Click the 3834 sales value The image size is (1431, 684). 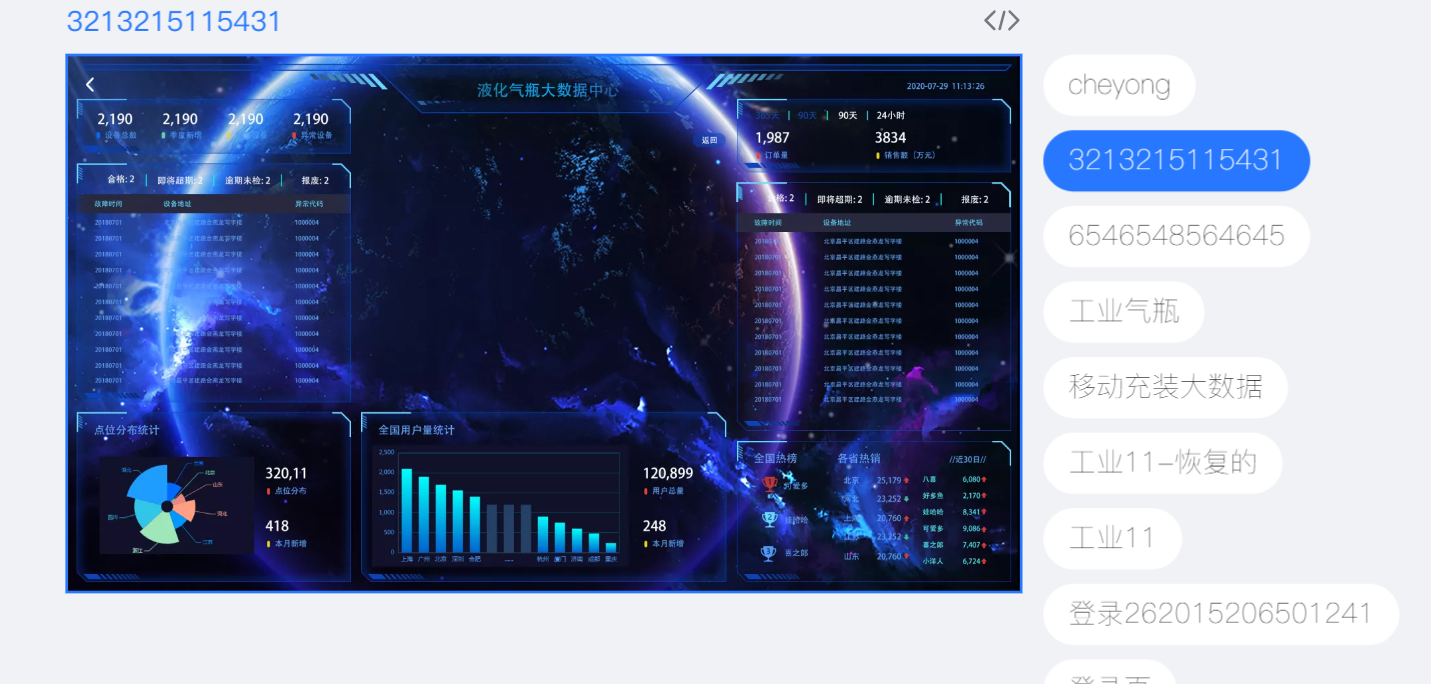click(890, 138)
